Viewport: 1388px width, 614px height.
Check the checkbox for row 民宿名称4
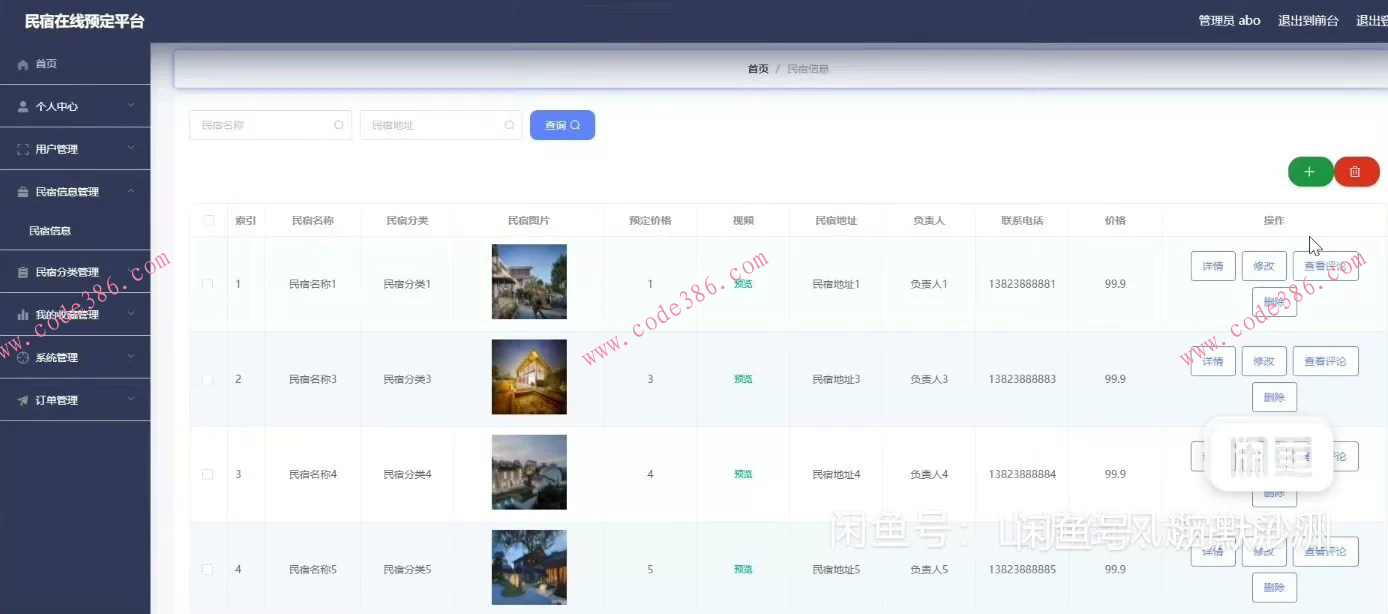[208, 473]
